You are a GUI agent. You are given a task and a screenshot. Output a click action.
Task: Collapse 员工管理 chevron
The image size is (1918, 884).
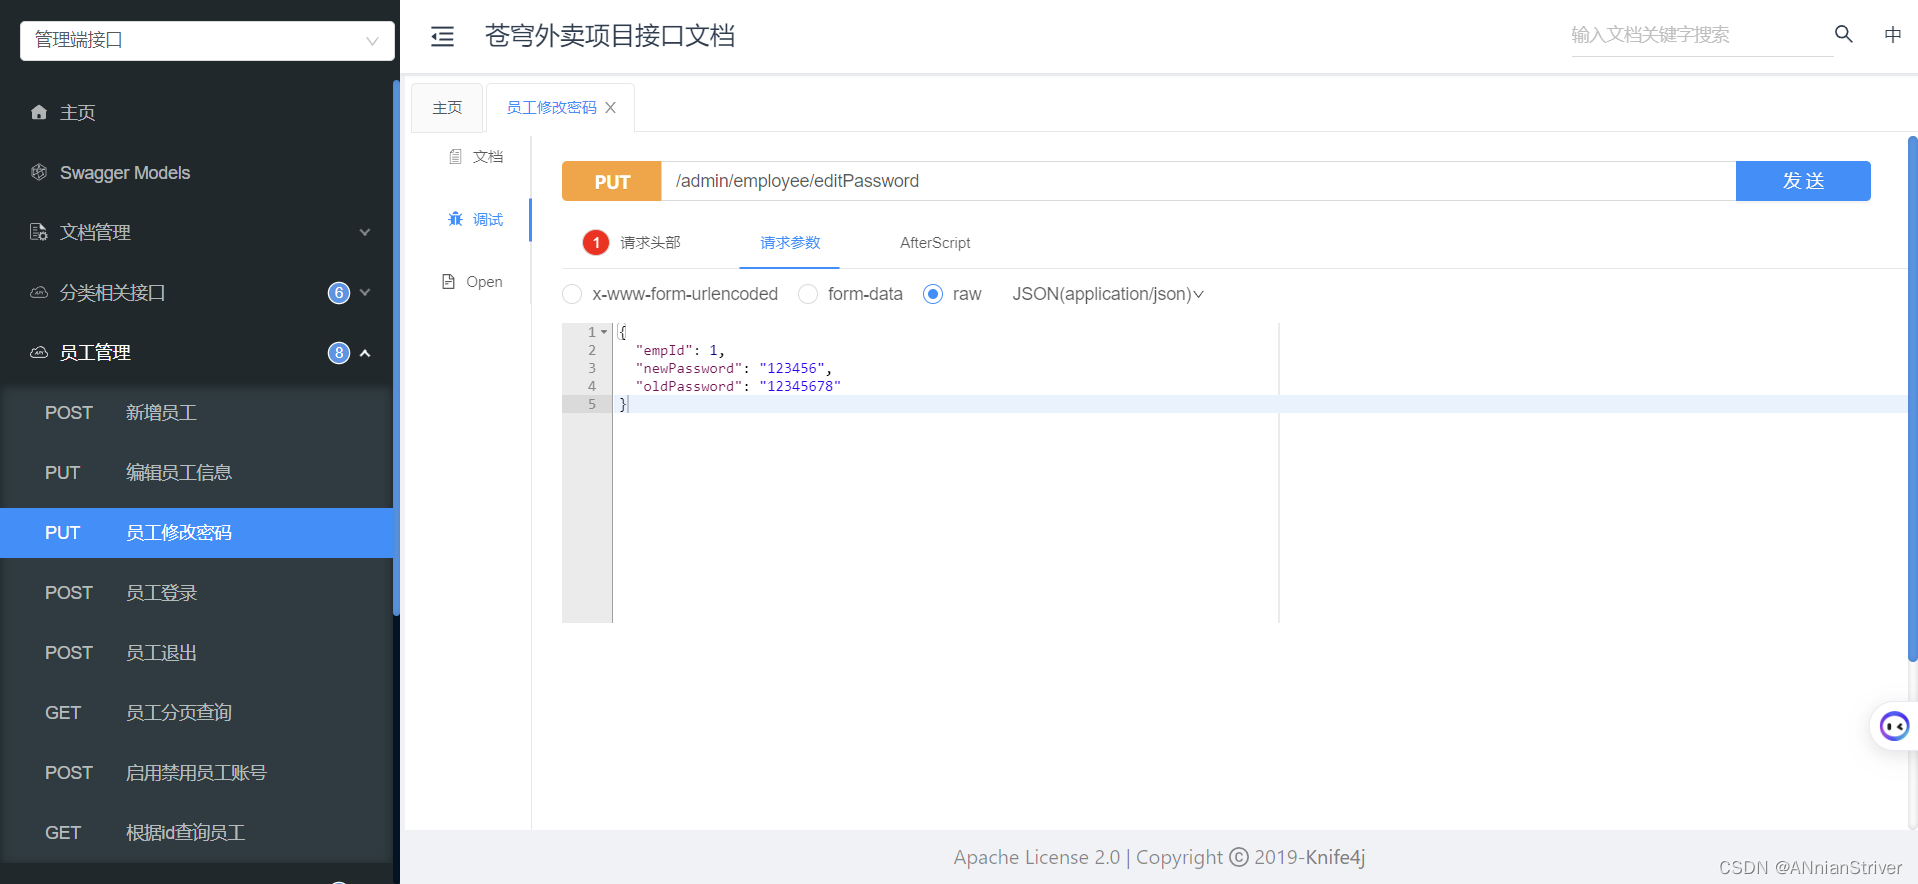365,352
